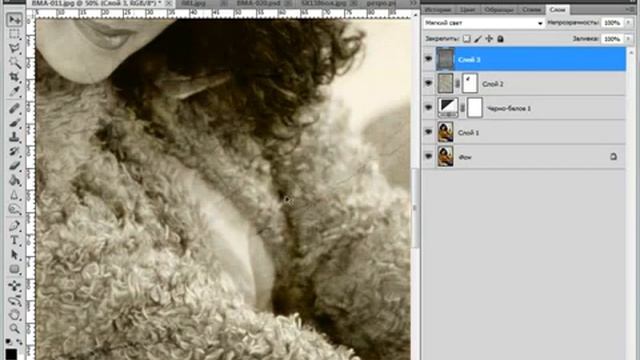This screenshot has width=640, height=360.
Task: Switch to the Слои tab
Action: tap(557, 9)
